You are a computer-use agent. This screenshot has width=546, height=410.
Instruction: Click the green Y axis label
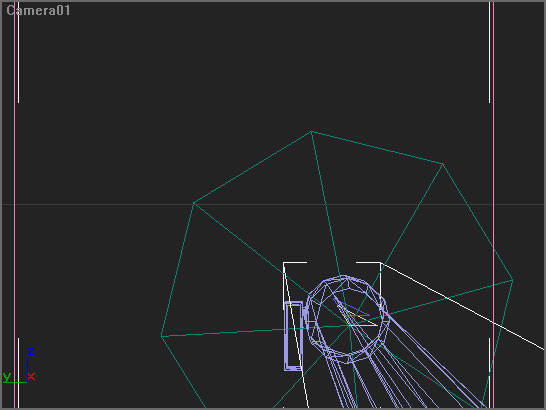click(x=7, y=377)
